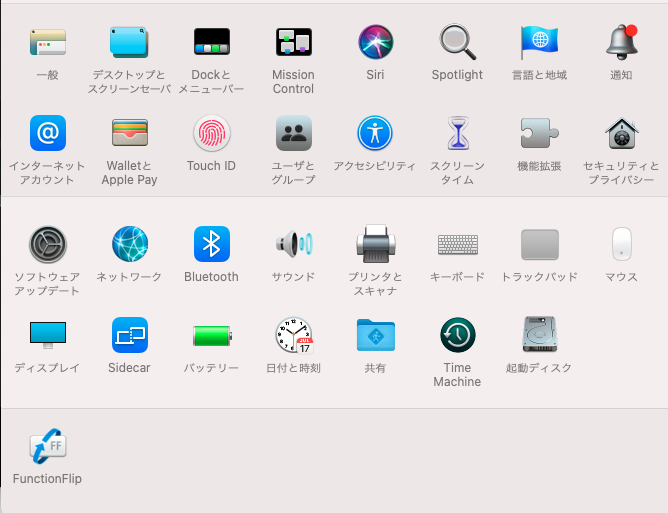The width and height of the screenshot is (668, 513).
Task: Open アクセシビリティ preferences
Action: click(x=375, y=133)
